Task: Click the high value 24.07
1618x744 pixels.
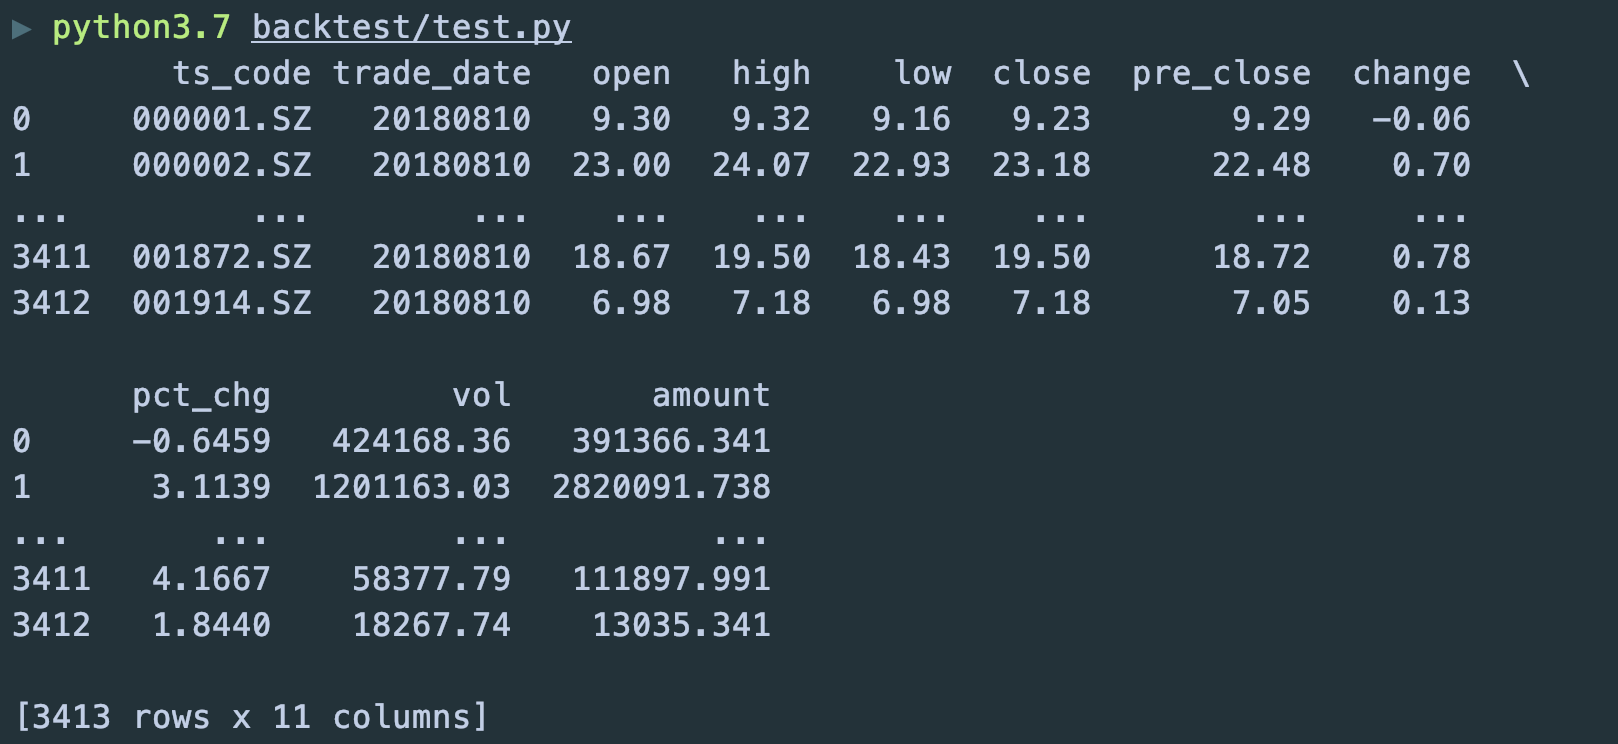Action: 761,165
